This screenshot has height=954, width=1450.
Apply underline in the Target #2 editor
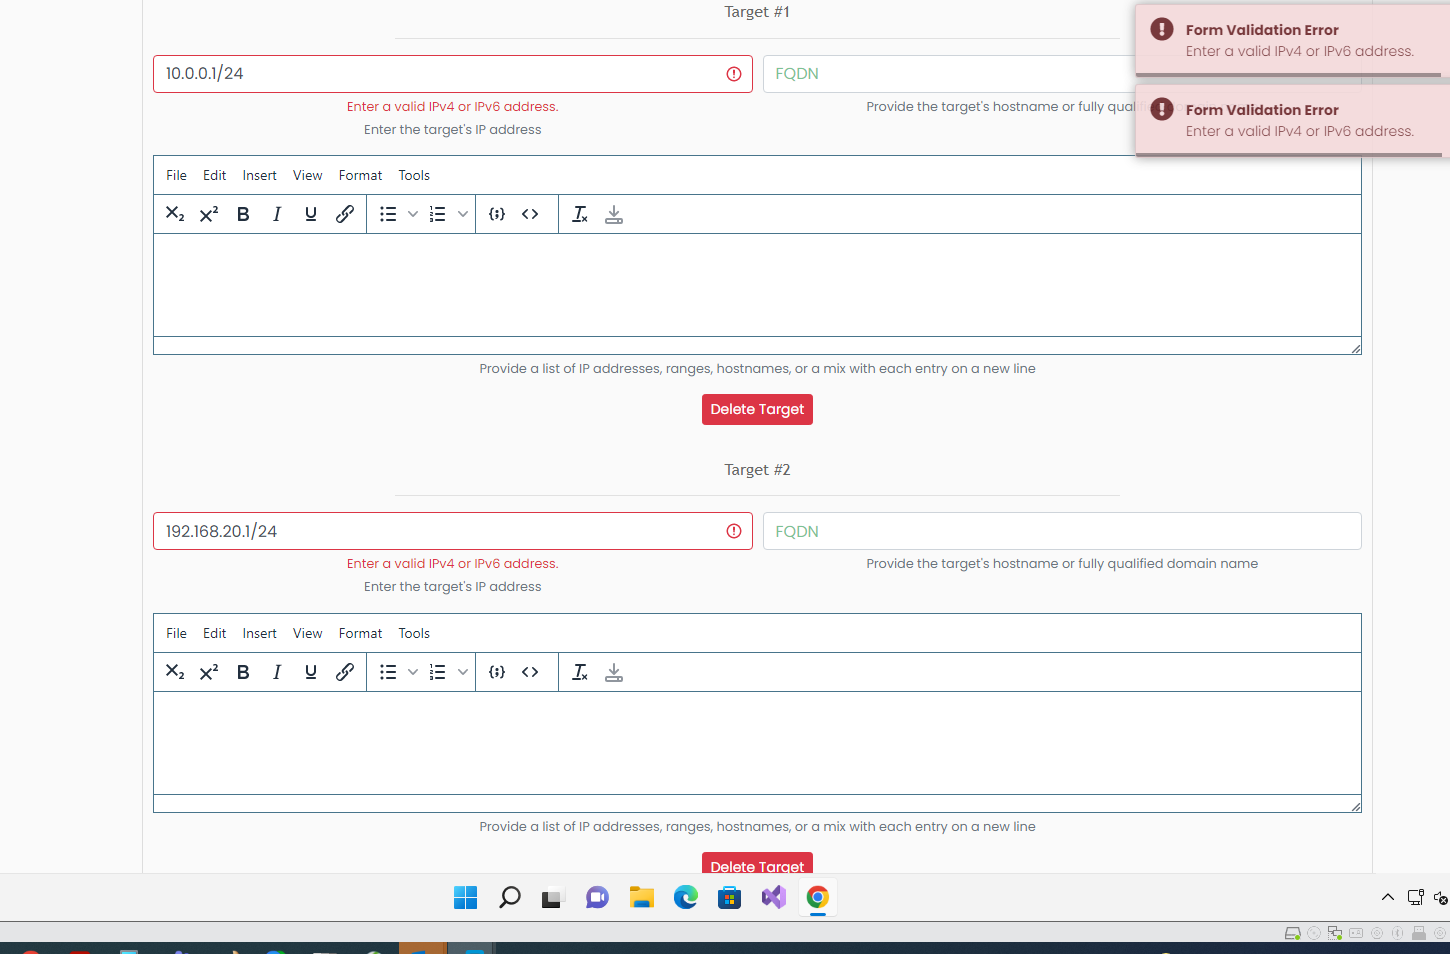click(x=311, y=671)
